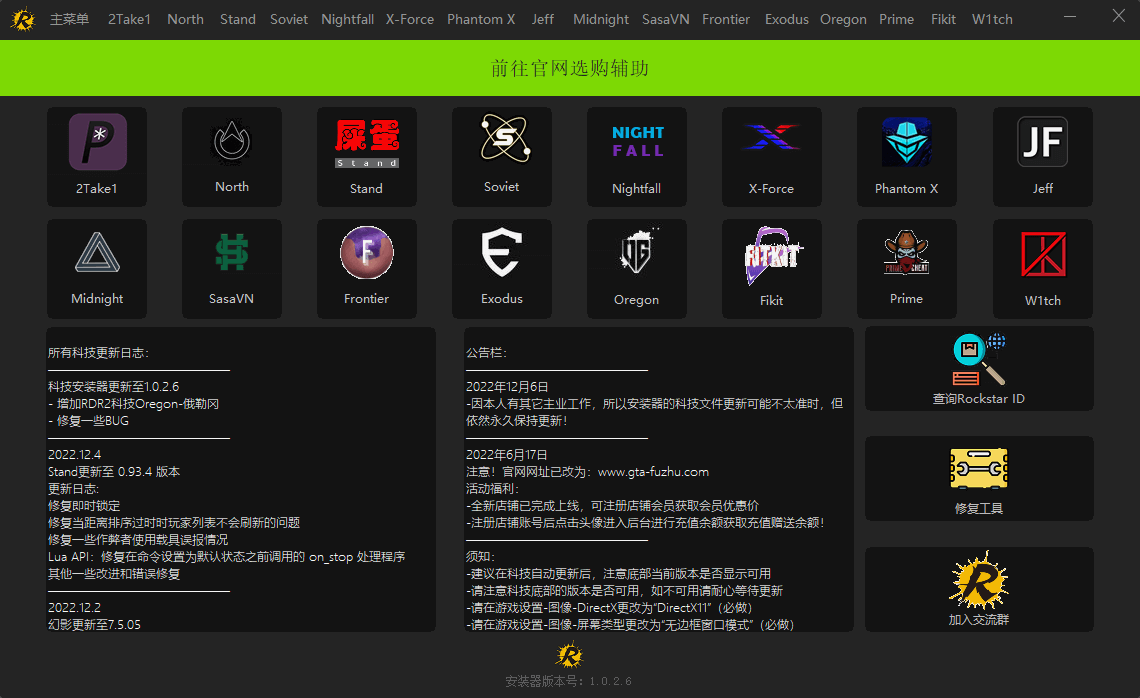The image size is (1140, 698).
Task: Open Prime from the top menu bar
Action: 896,20
